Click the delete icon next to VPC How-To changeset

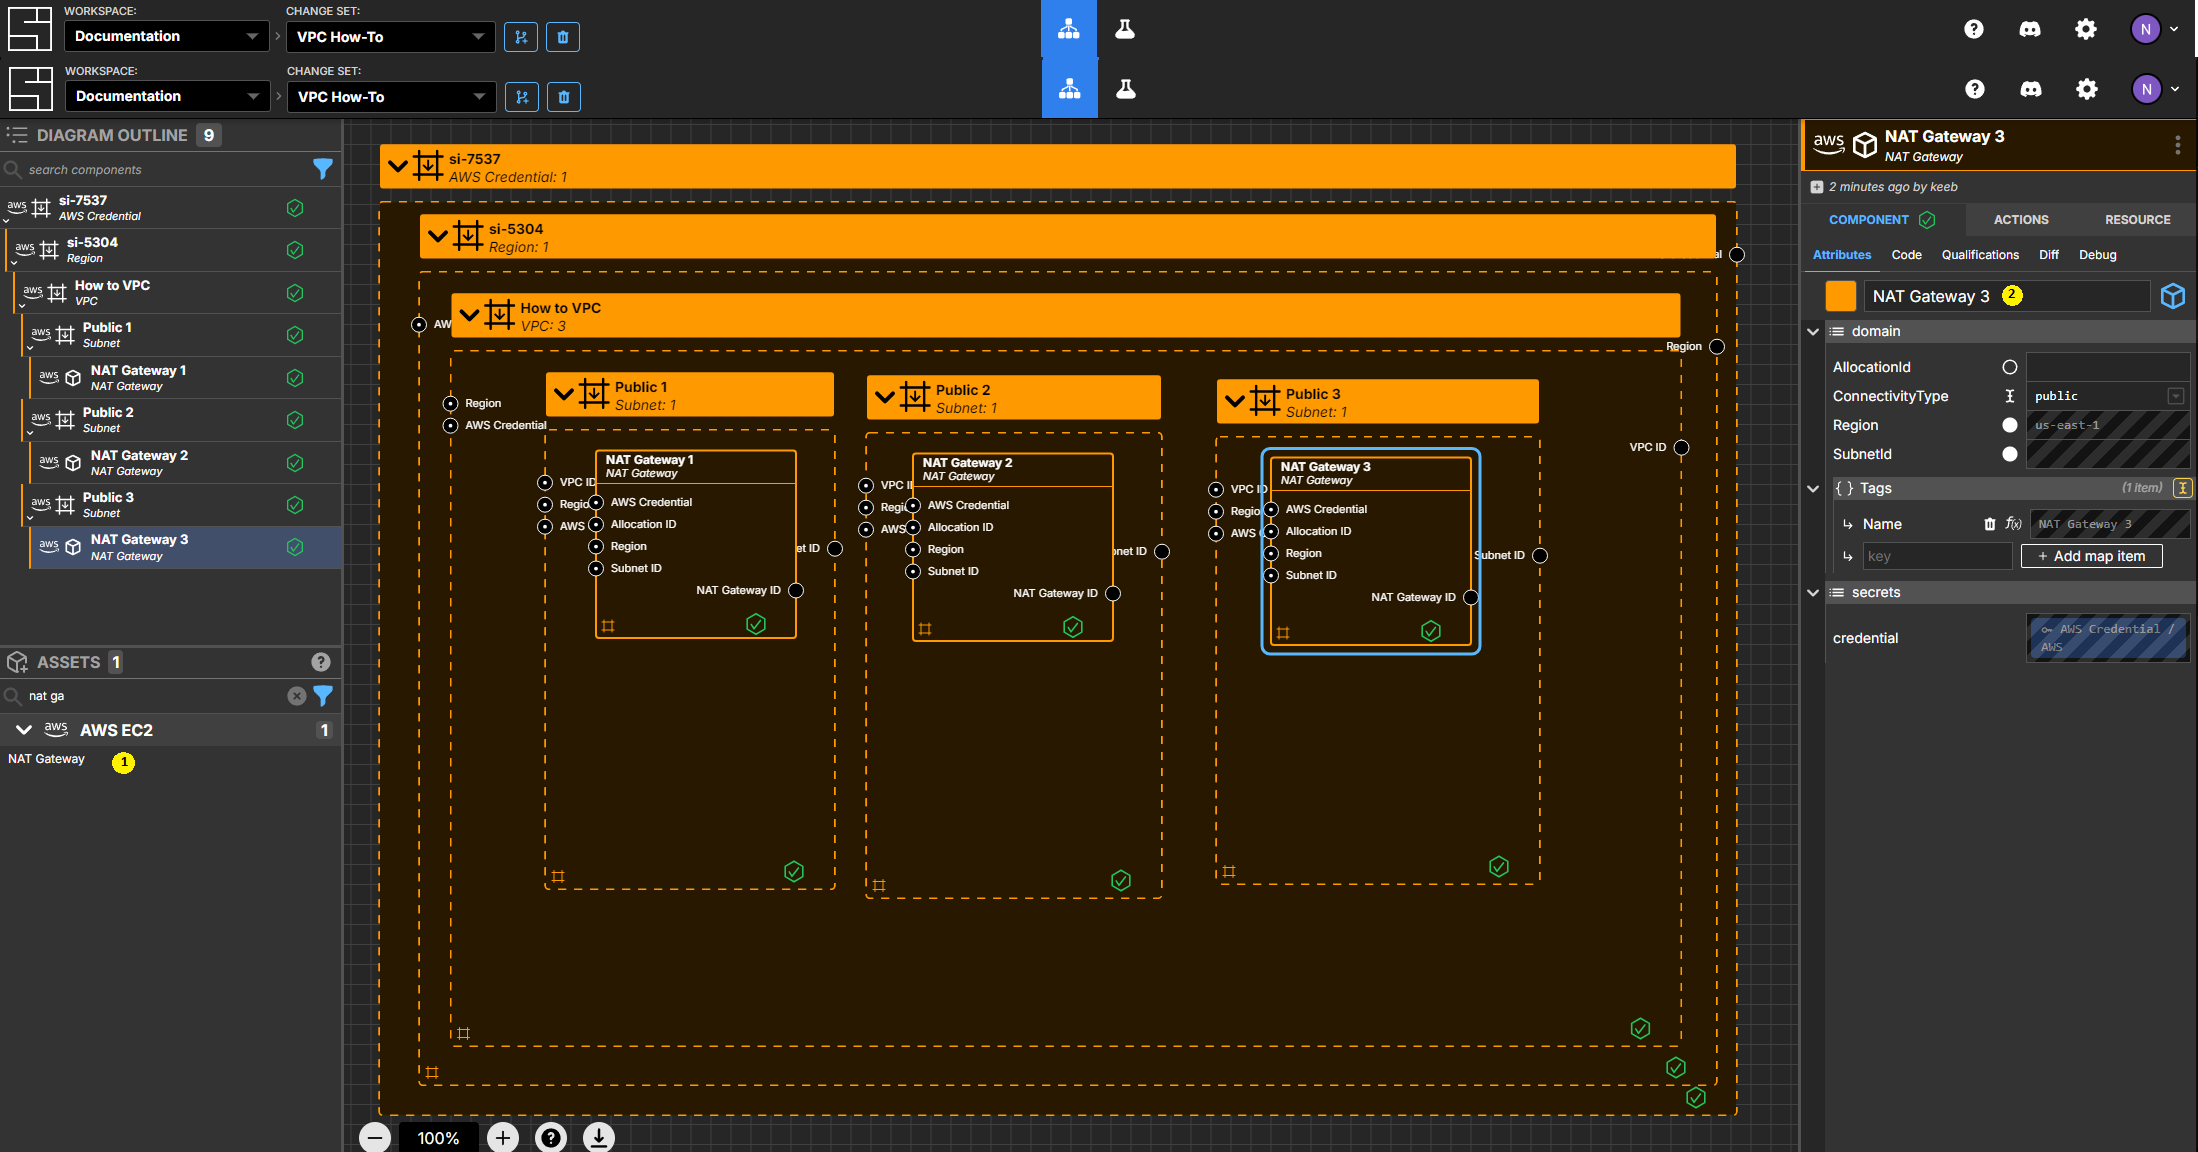coord(564,35)
